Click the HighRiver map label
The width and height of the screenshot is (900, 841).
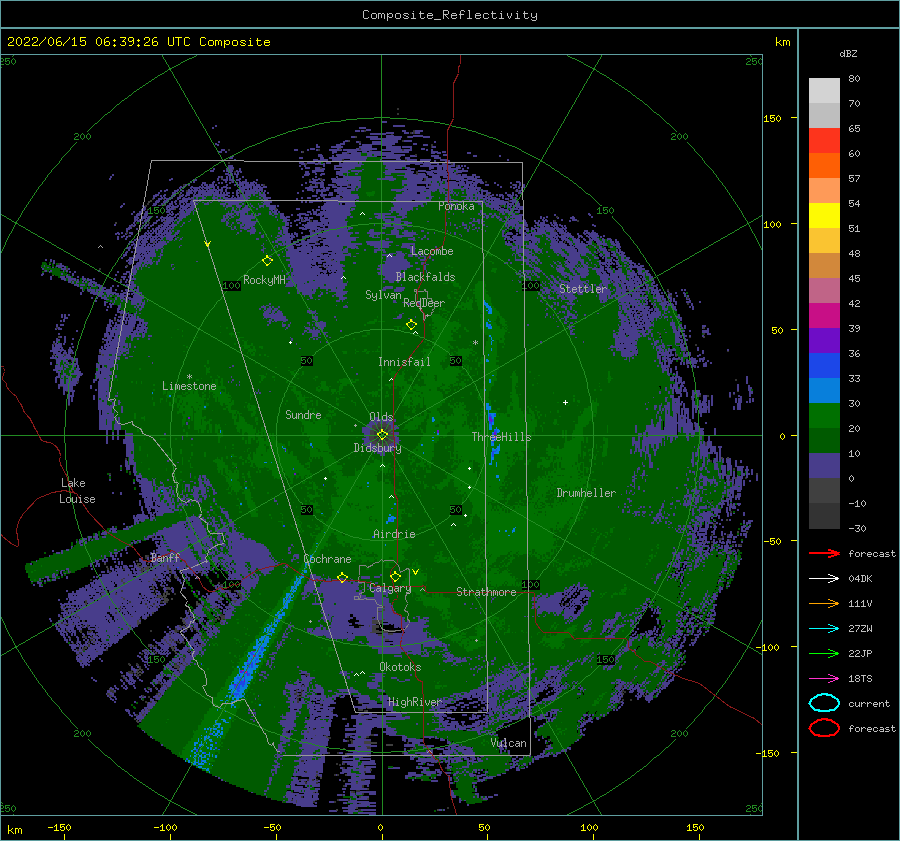415,702
